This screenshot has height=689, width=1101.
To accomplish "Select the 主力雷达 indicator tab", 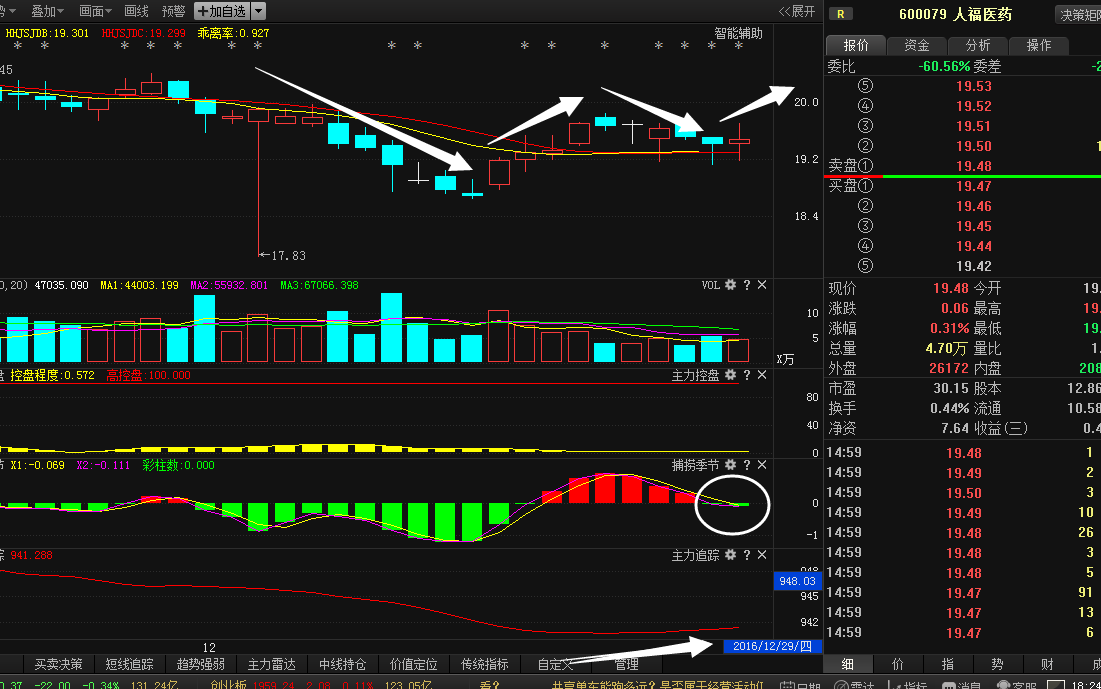I will coord(271,664).
